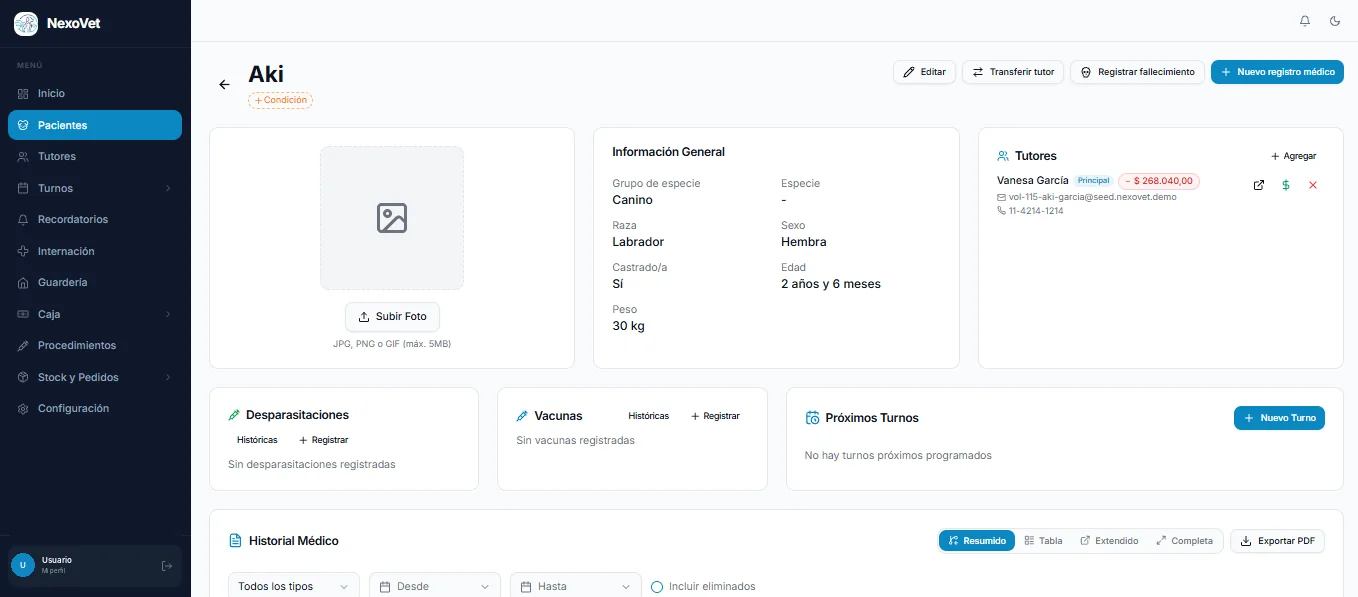Click the Próximos Turnos calendar icon
The image size is (1358, 597).
(812, 418)
